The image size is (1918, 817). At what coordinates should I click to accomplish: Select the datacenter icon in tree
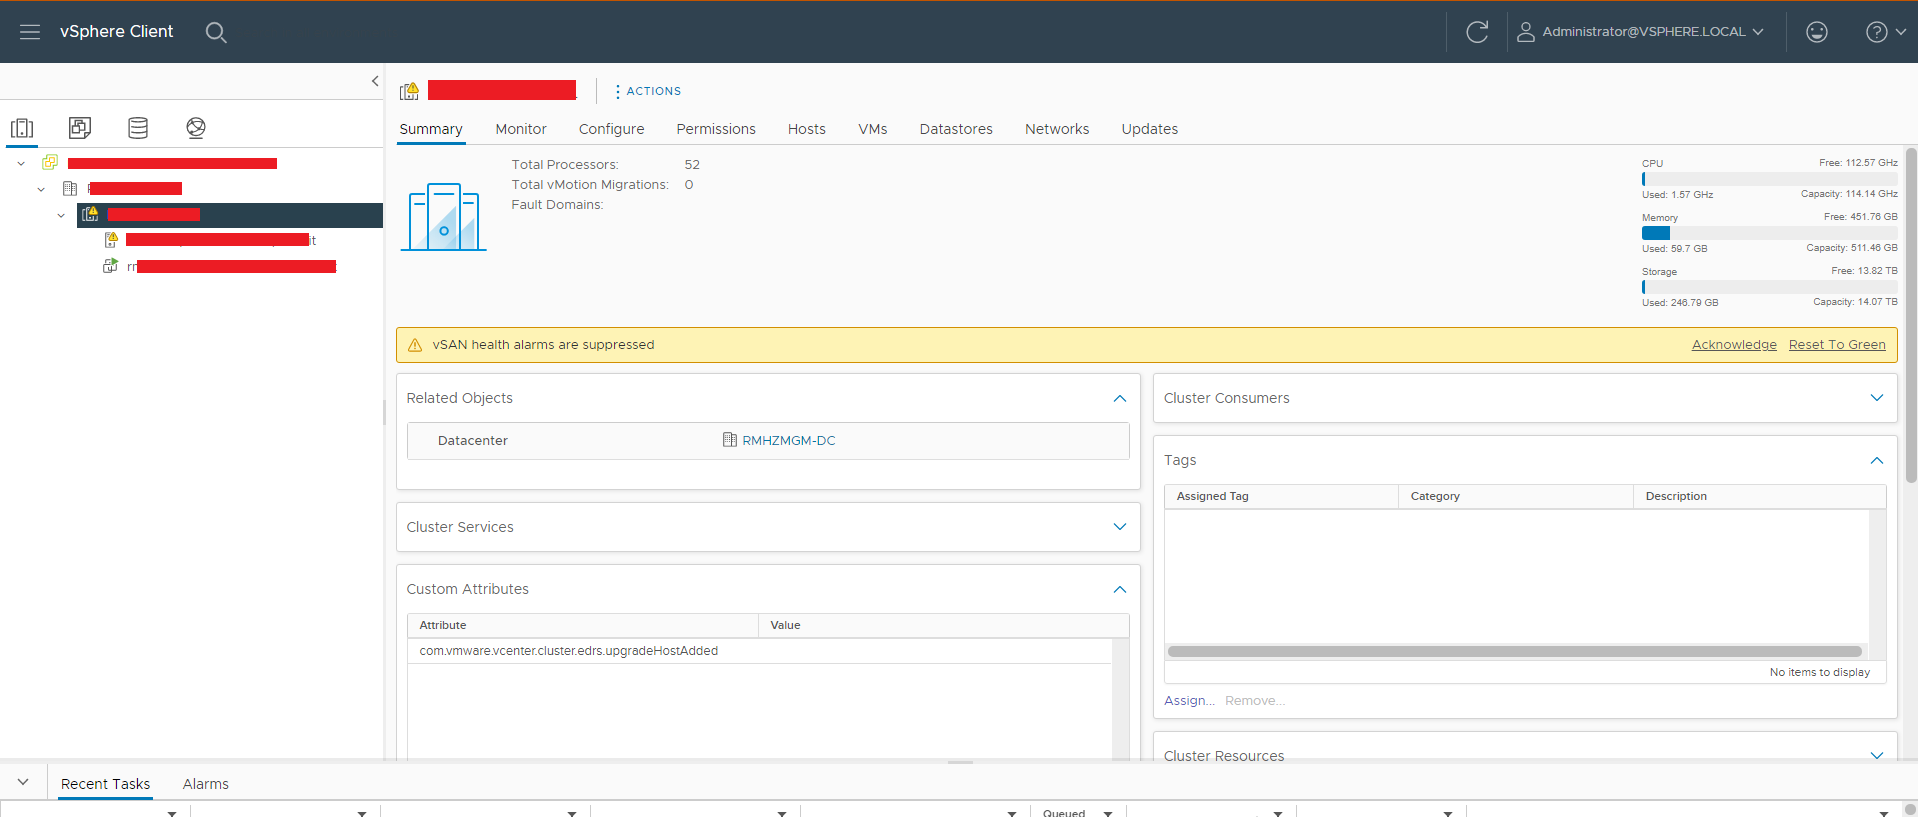[x=70, y=188]
